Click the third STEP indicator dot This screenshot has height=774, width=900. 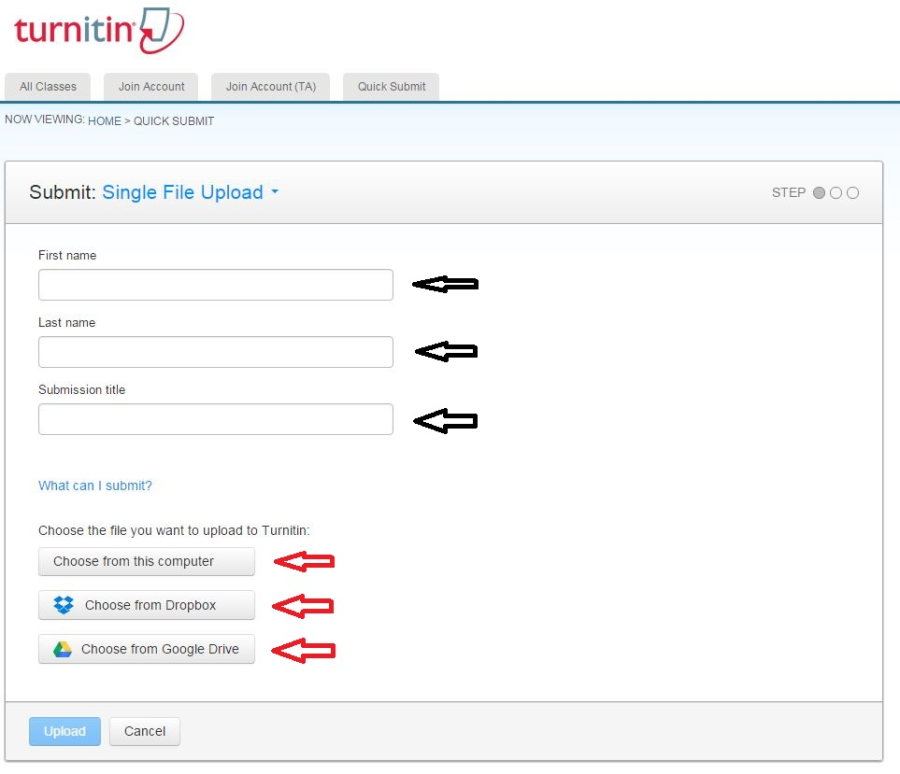pyautogui.click(x=853, y=193)
